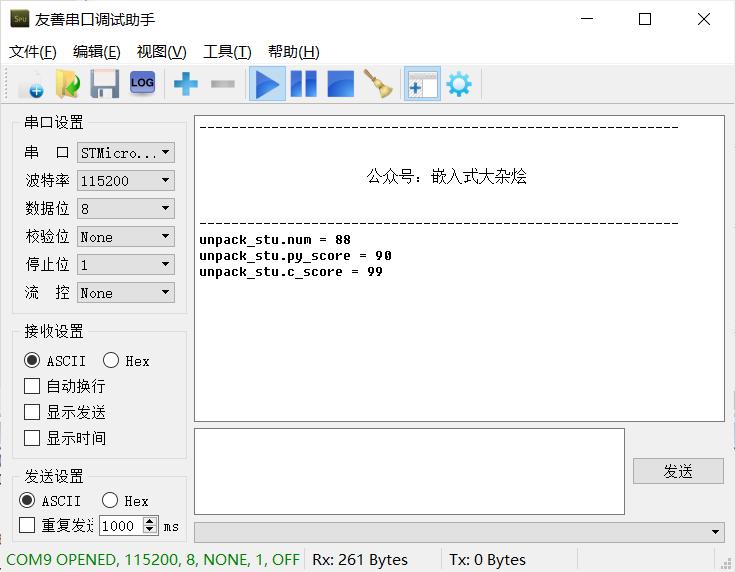
Task: Open the send history dropdown at bottom
Action: [x=459, y=532]
